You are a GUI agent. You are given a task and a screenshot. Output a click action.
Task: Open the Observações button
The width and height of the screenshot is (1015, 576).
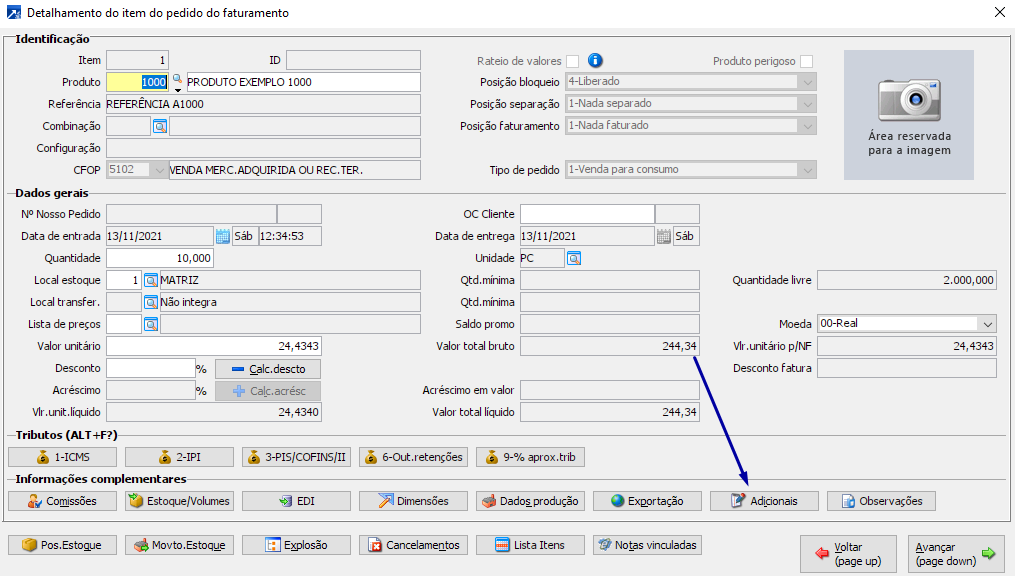pyautogui.click(x=882, y=501)
